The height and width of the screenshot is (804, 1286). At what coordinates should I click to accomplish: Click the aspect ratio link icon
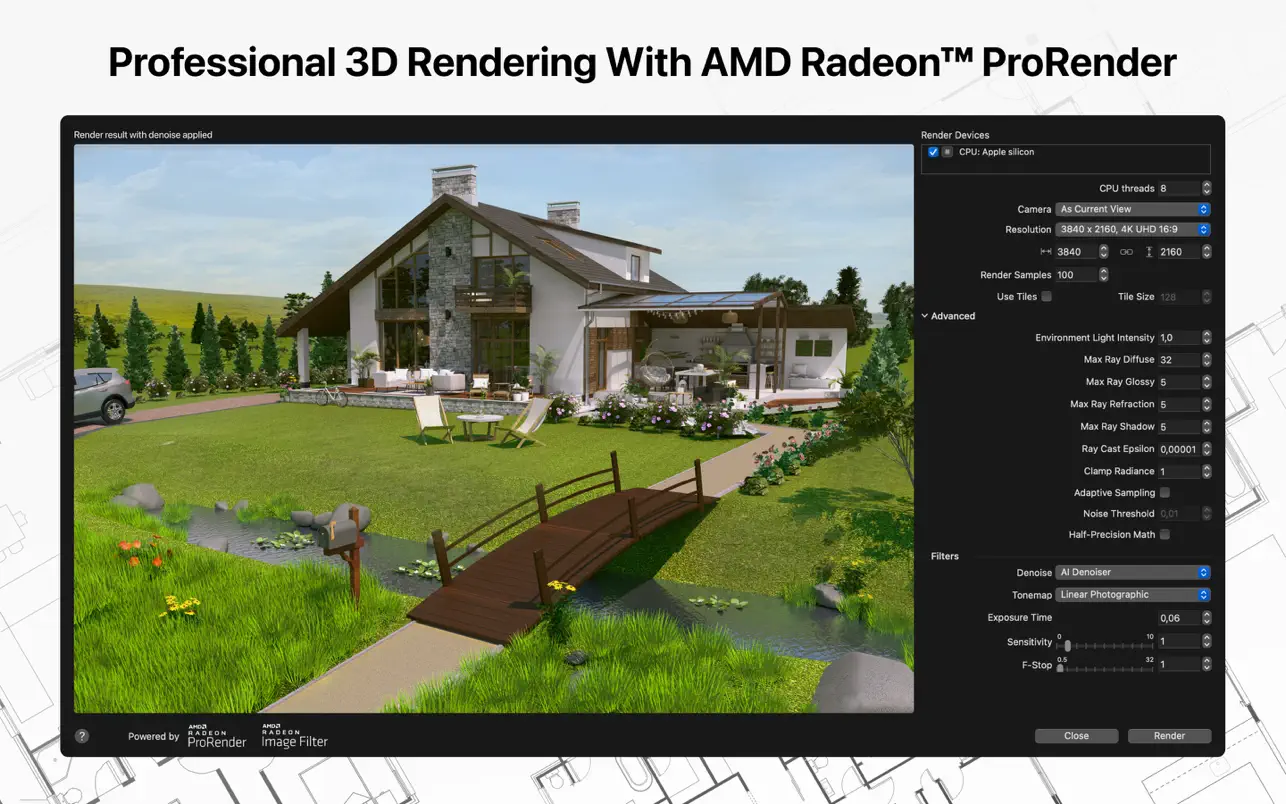pyautogui.click(x=1126, y=252)
